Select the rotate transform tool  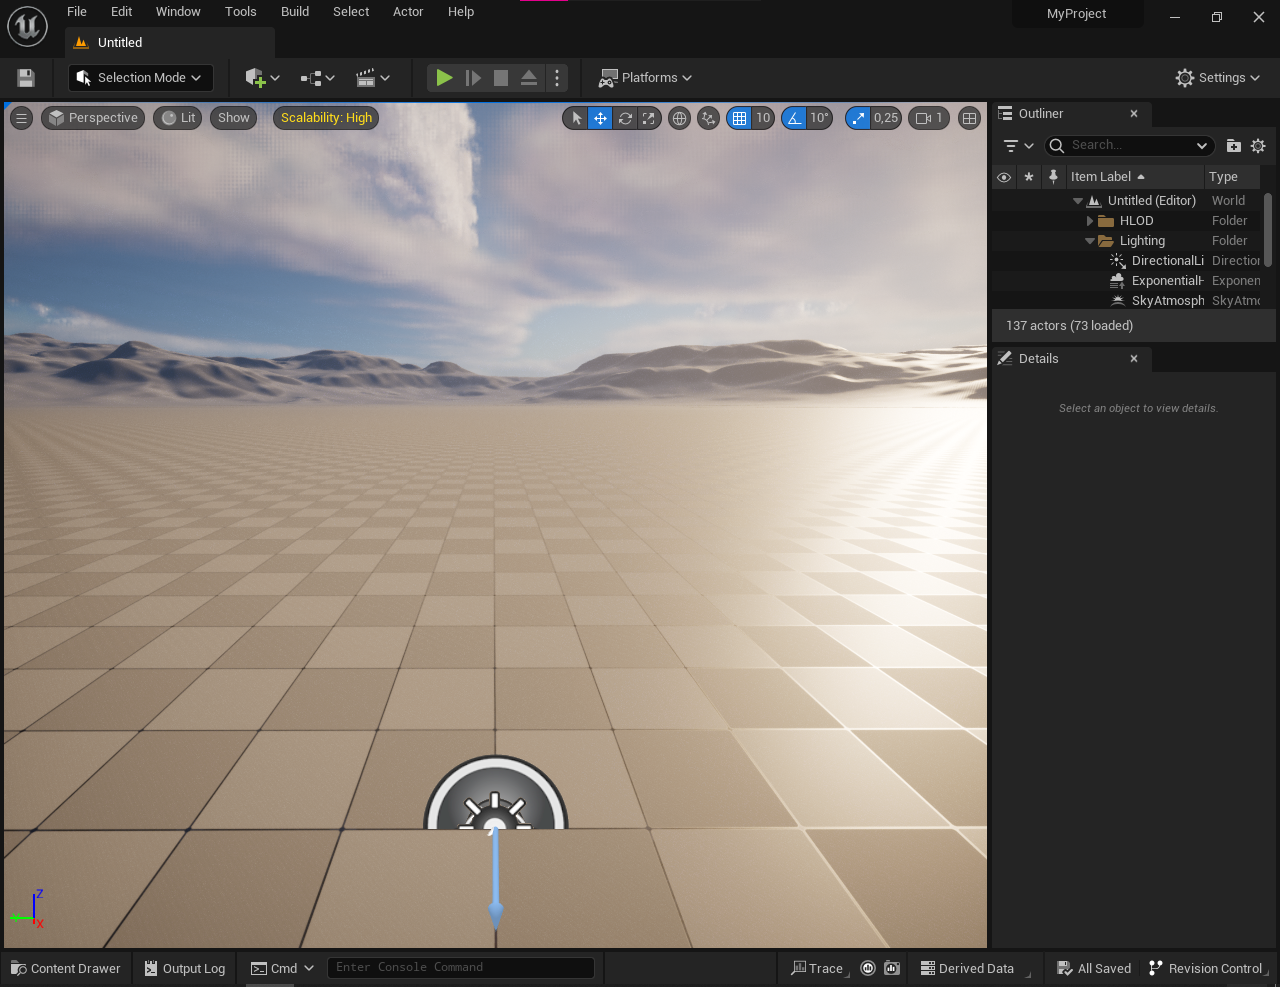[625, 118]
